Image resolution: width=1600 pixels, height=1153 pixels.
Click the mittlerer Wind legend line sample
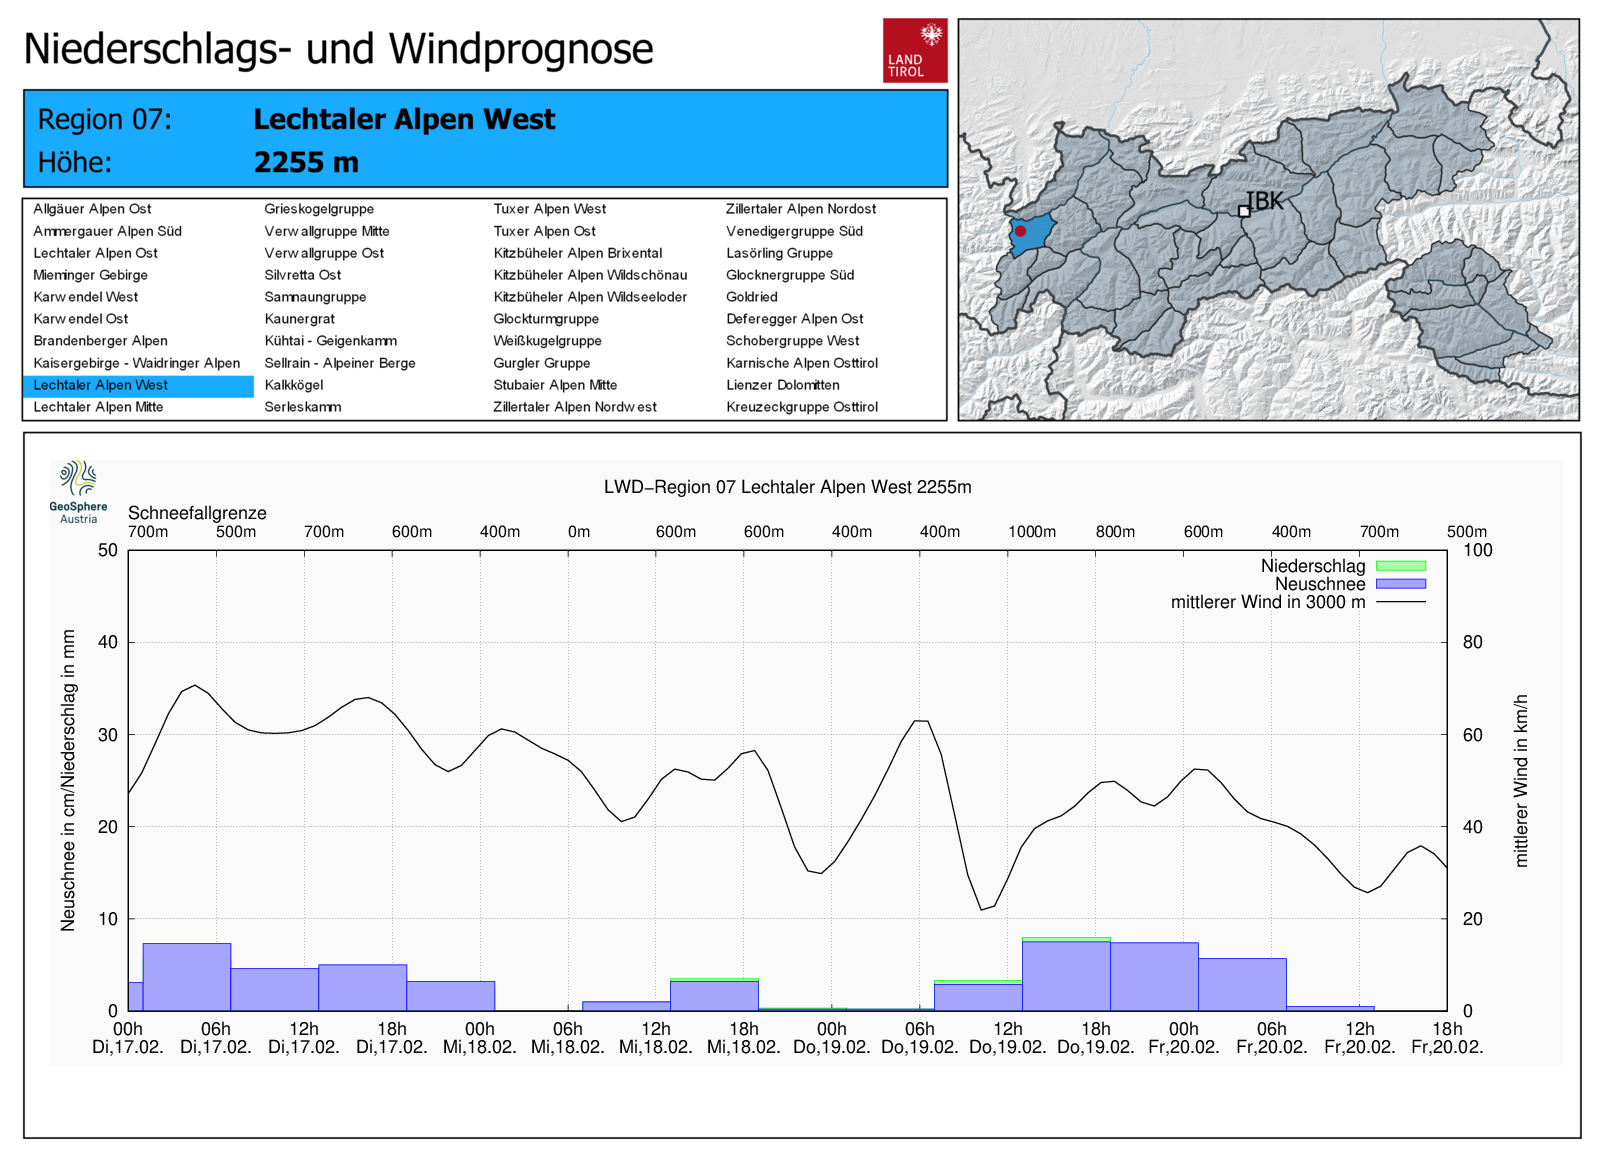pos(1400,602)
